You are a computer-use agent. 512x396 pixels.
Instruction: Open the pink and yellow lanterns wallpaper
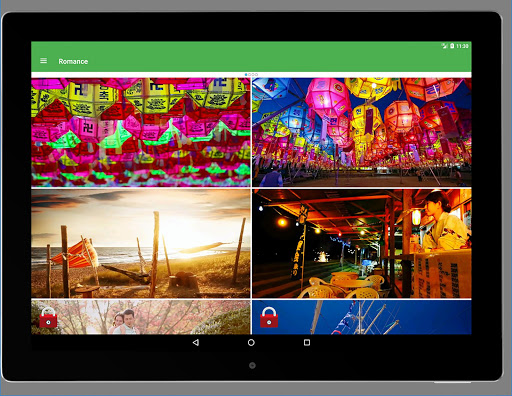coord(141,132)
